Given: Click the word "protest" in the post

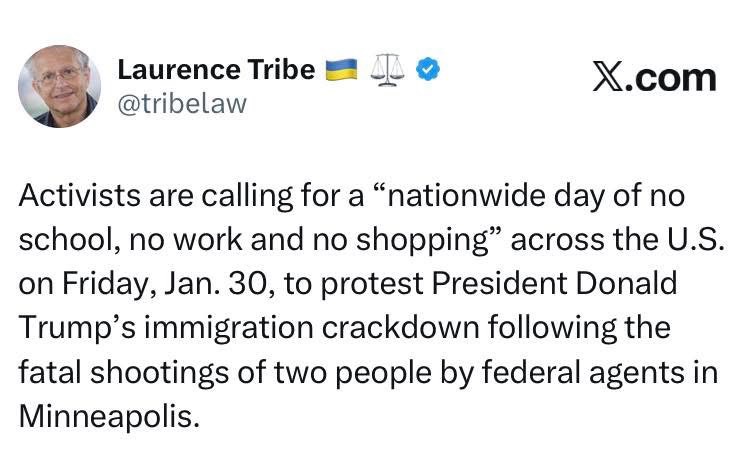Looking at the screenshot, I should coord(375,284).
